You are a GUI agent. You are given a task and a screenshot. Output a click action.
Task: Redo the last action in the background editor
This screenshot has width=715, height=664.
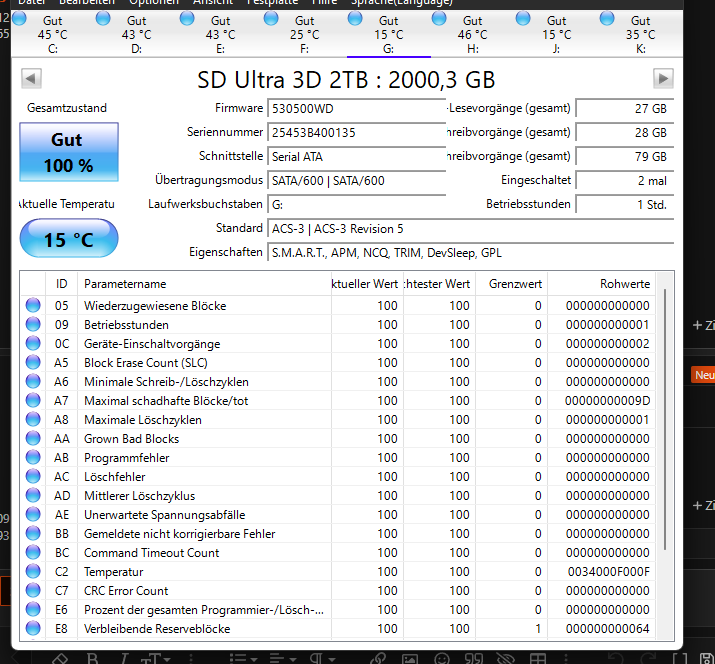[x=648, y=659]
